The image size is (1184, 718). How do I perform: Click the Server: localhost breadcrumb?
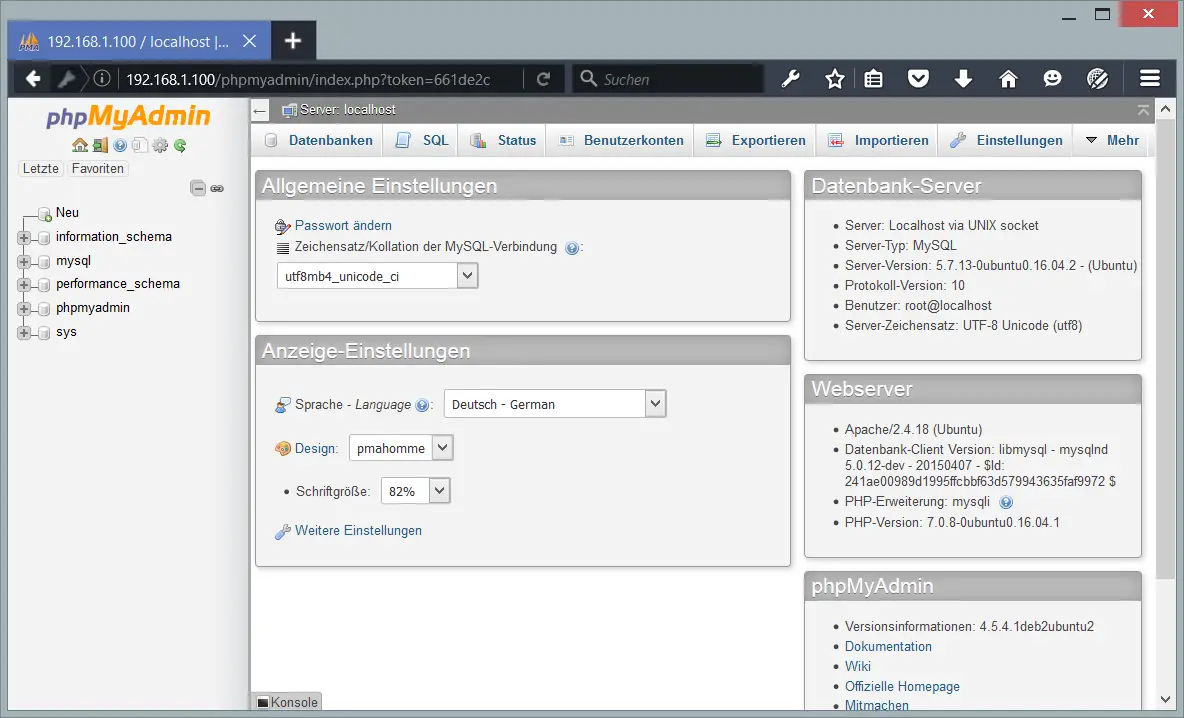click(x=347, y=110)
